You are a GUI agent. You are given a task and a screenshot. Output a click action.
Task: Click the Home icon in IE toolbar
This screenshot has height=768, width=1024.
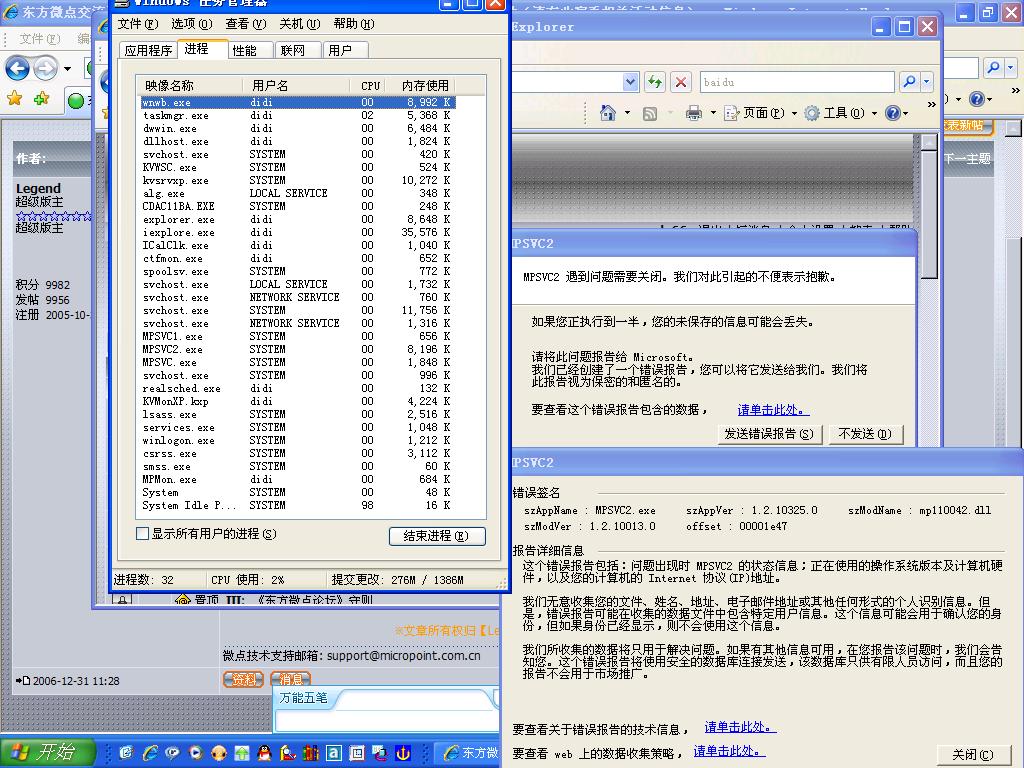(x=608, y=113)
